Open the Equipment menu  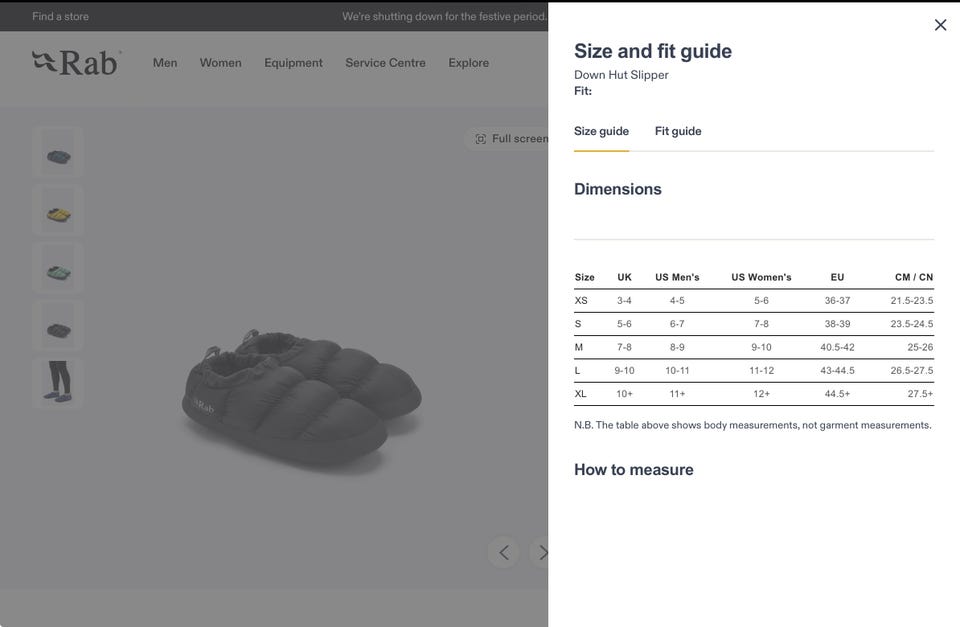tap(293, 63)
